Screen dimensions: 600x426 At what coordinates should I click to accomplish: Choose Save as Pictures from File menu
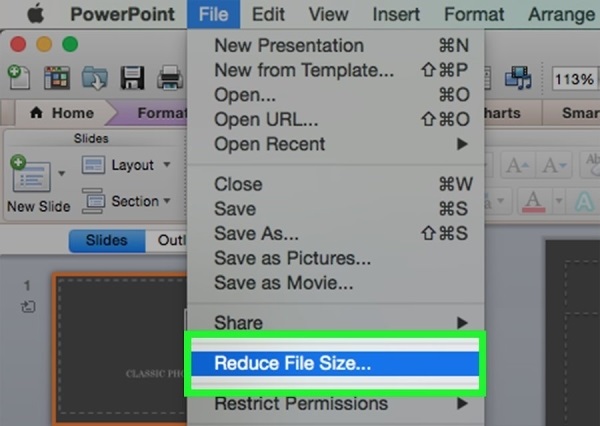click(x=292, y=258)
